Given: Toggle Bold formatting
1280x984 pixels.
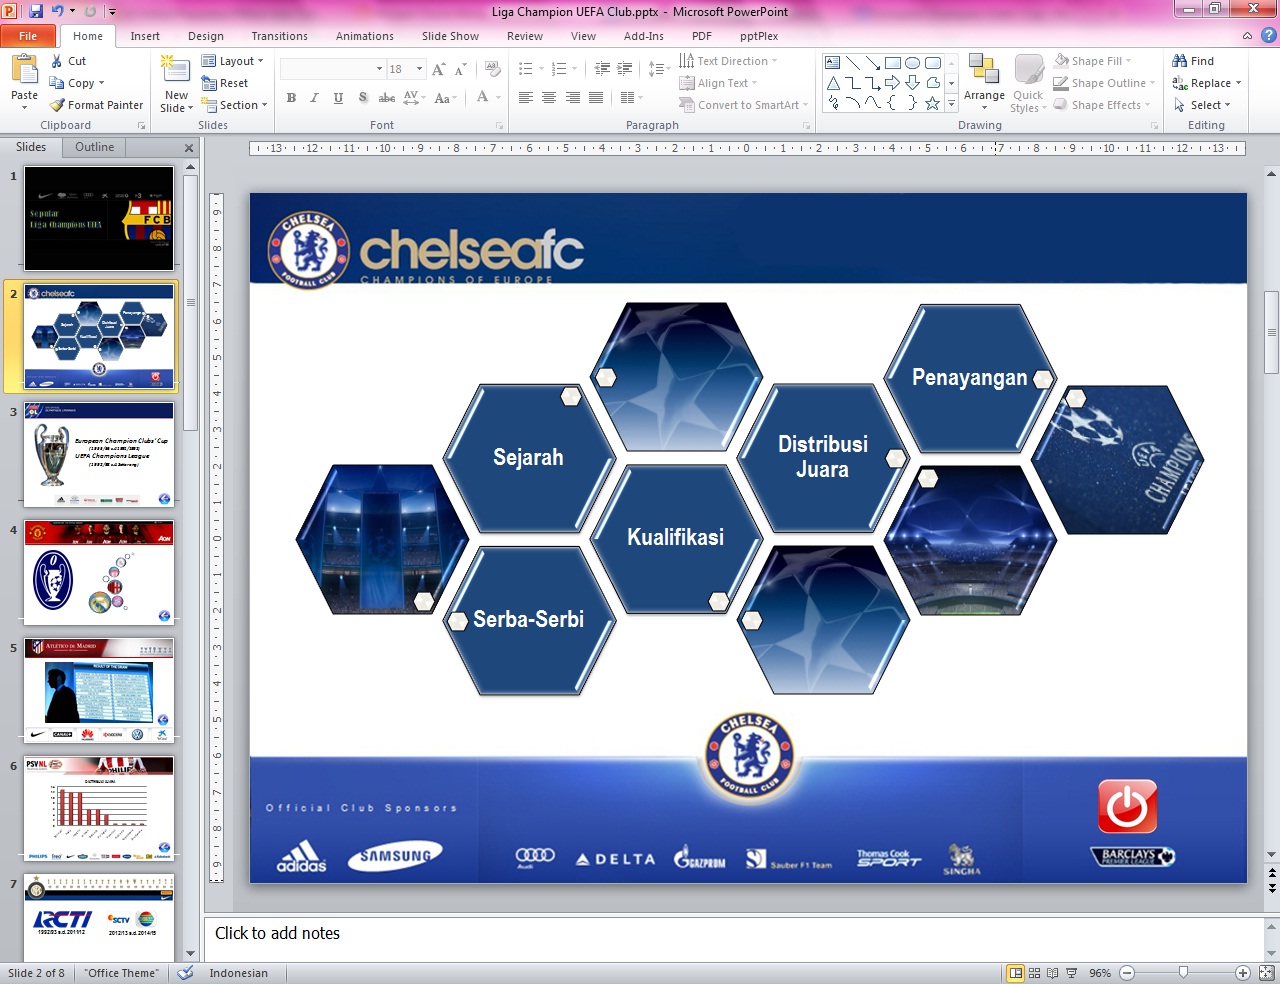Looking at the screenshot, I should (x=291, y=98).
